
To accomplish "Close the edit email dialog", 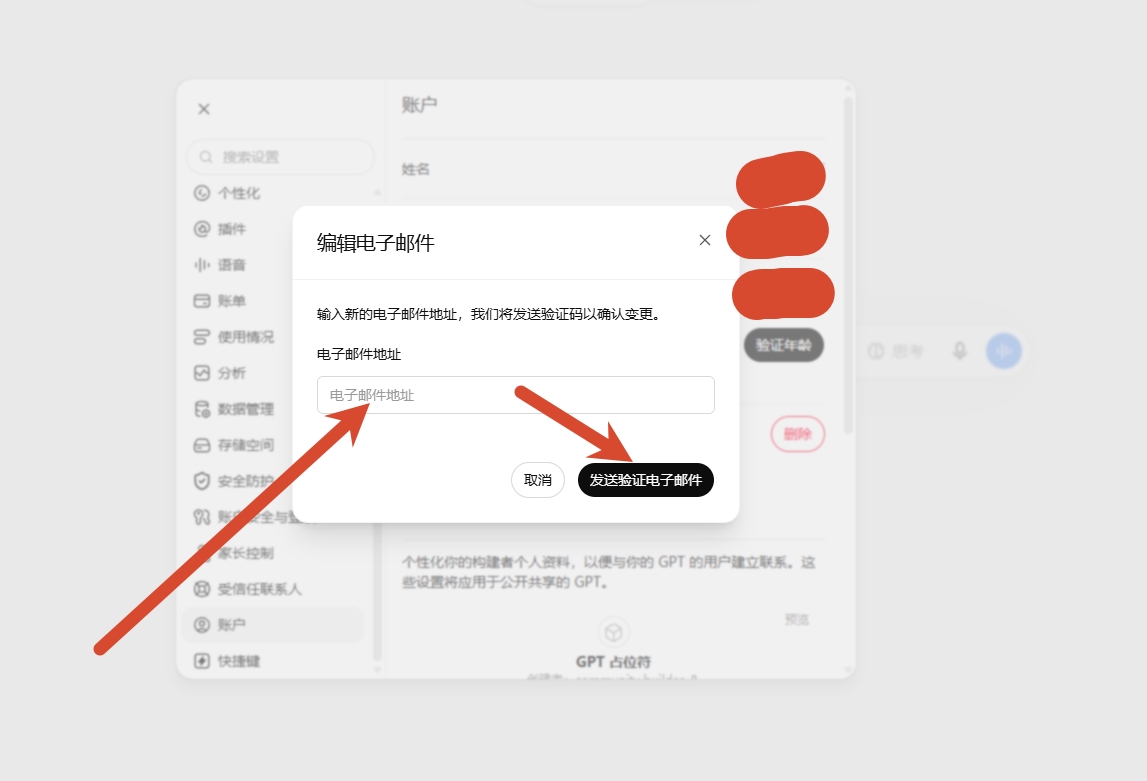I will pos(704,240).
